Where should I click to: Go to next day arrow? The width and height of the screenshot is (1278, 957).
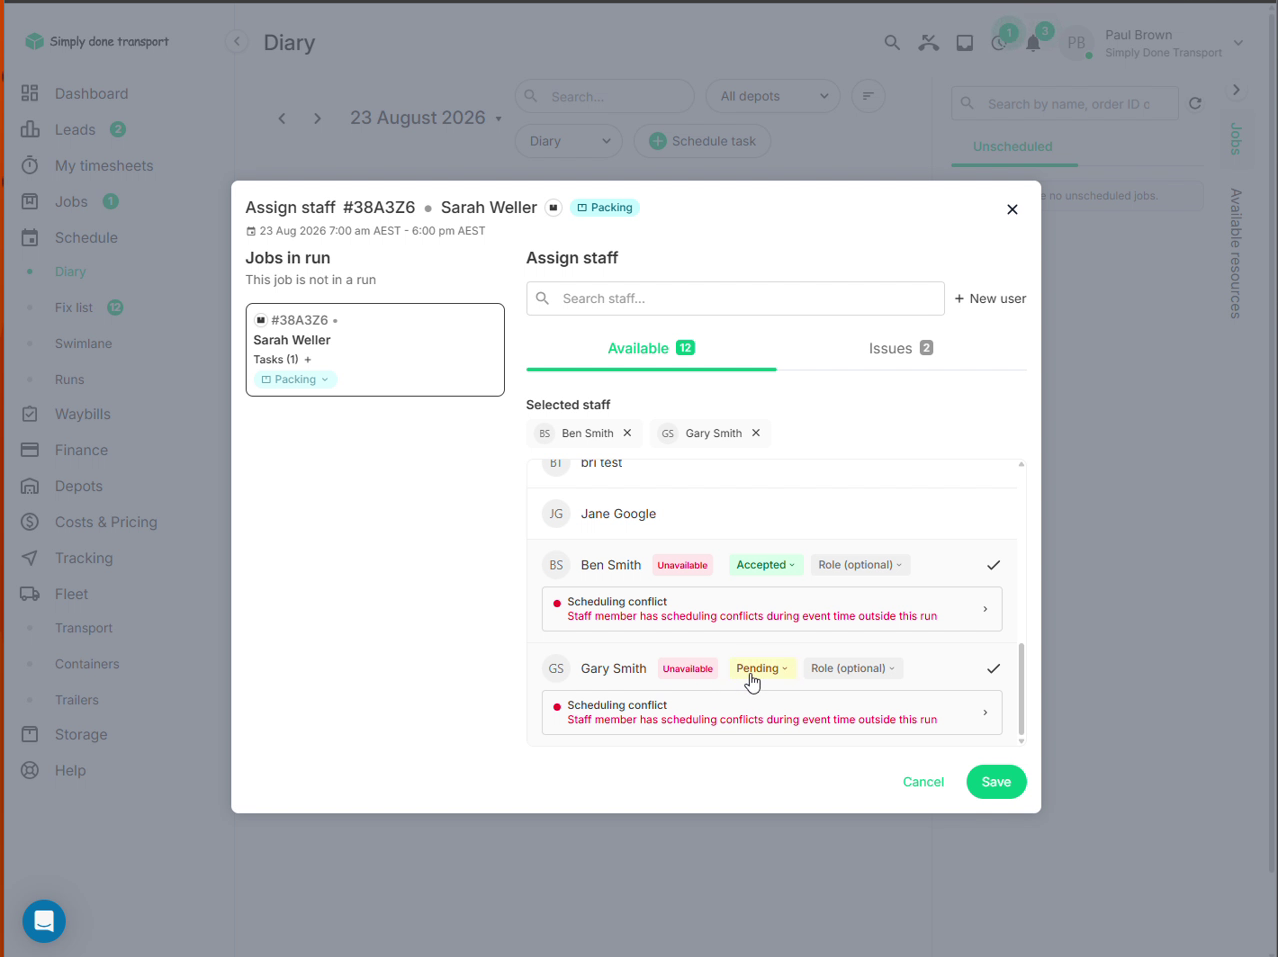click(x=318, y=118)
